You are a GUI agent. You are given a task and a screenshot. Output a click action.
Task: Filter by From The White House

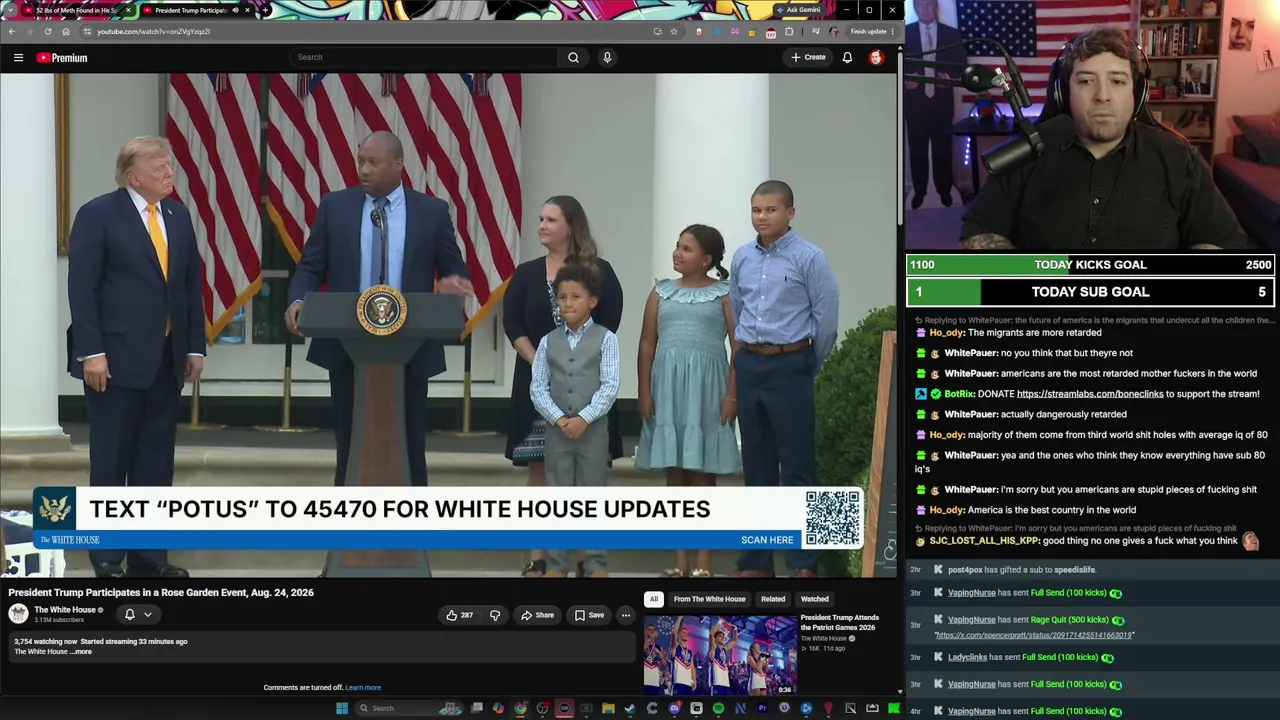(x=709, y=599)
